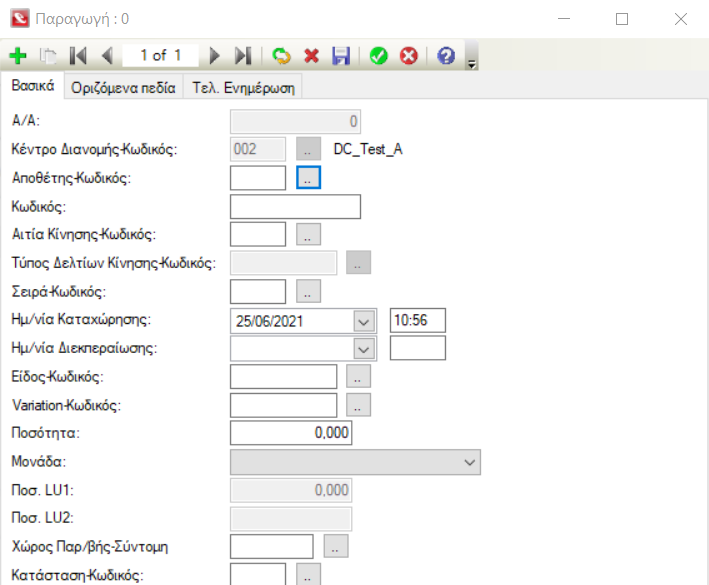Click the A/A field showing 0

(295, 121)
